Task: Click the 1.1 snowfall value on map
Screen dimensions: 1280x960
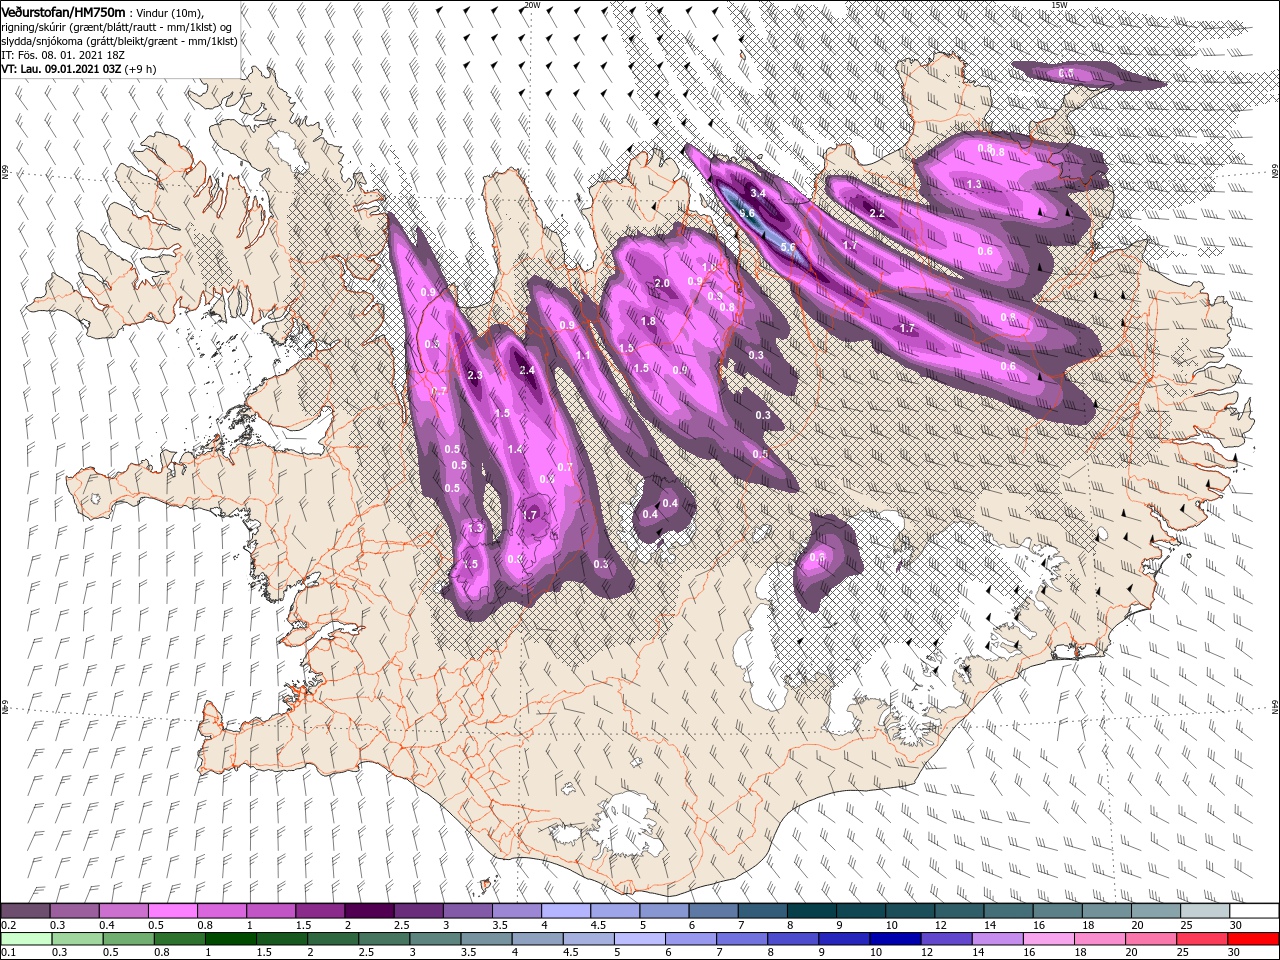Action: point(583,356)
